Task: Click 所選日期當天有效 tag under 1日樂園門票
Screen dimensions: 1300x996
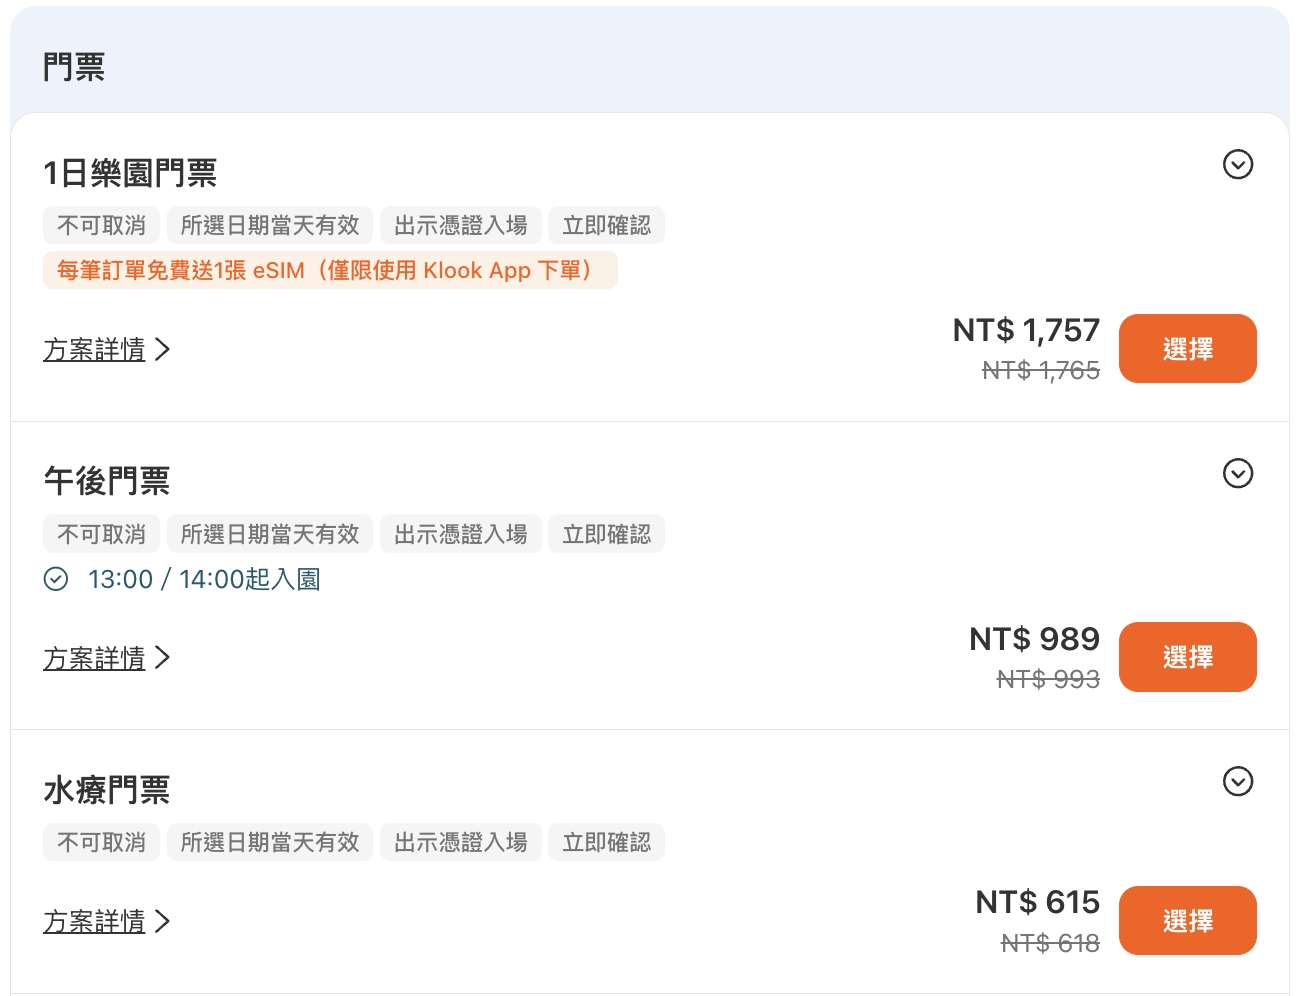Action: (x=269, y=225)
